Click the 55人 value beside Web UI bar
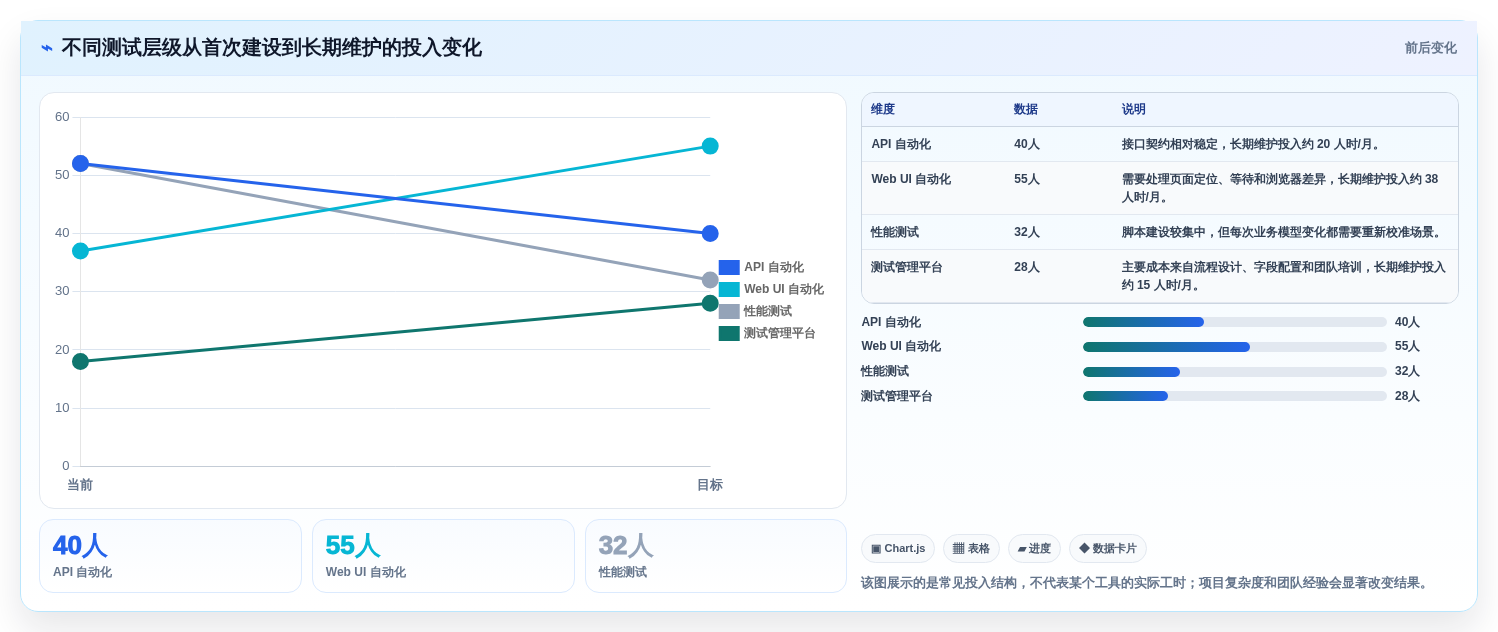Screen dimensions: 1498x632 (1407, 346)
